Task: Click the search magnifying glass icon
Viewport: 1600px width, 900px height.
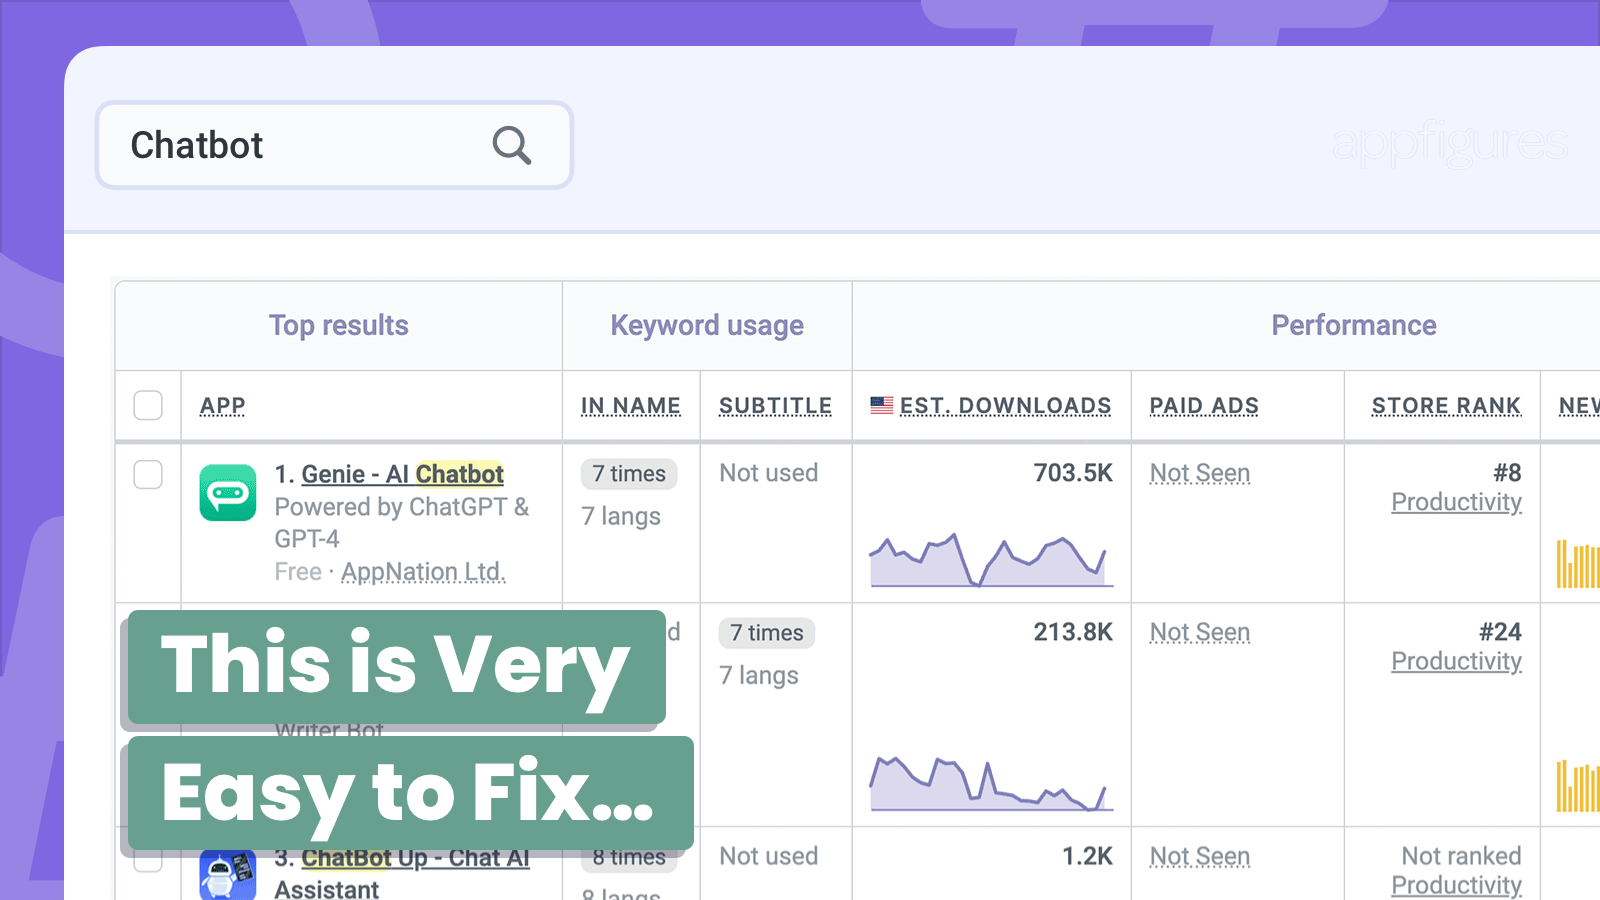Action: [x=512, y=146]
